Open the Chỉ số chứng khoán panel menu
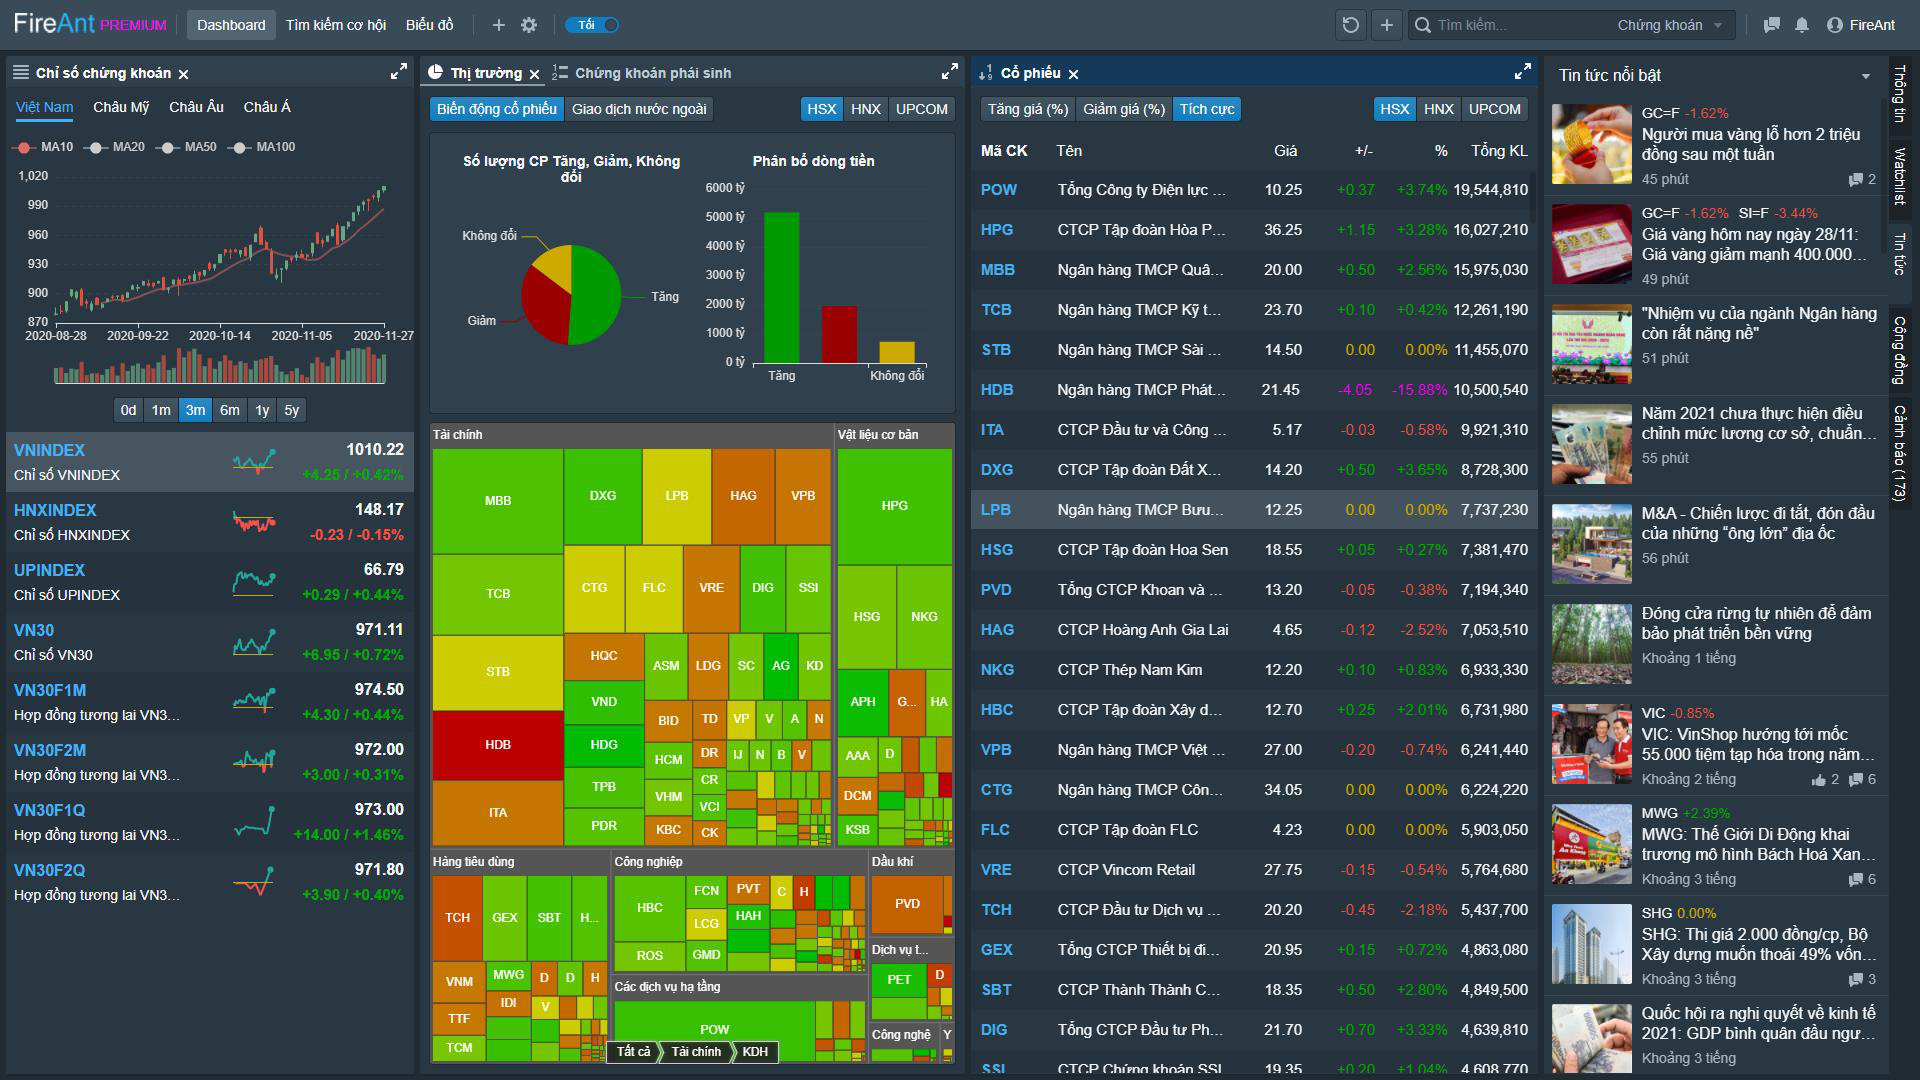The image size is (1920, 1080). [20, 73]
